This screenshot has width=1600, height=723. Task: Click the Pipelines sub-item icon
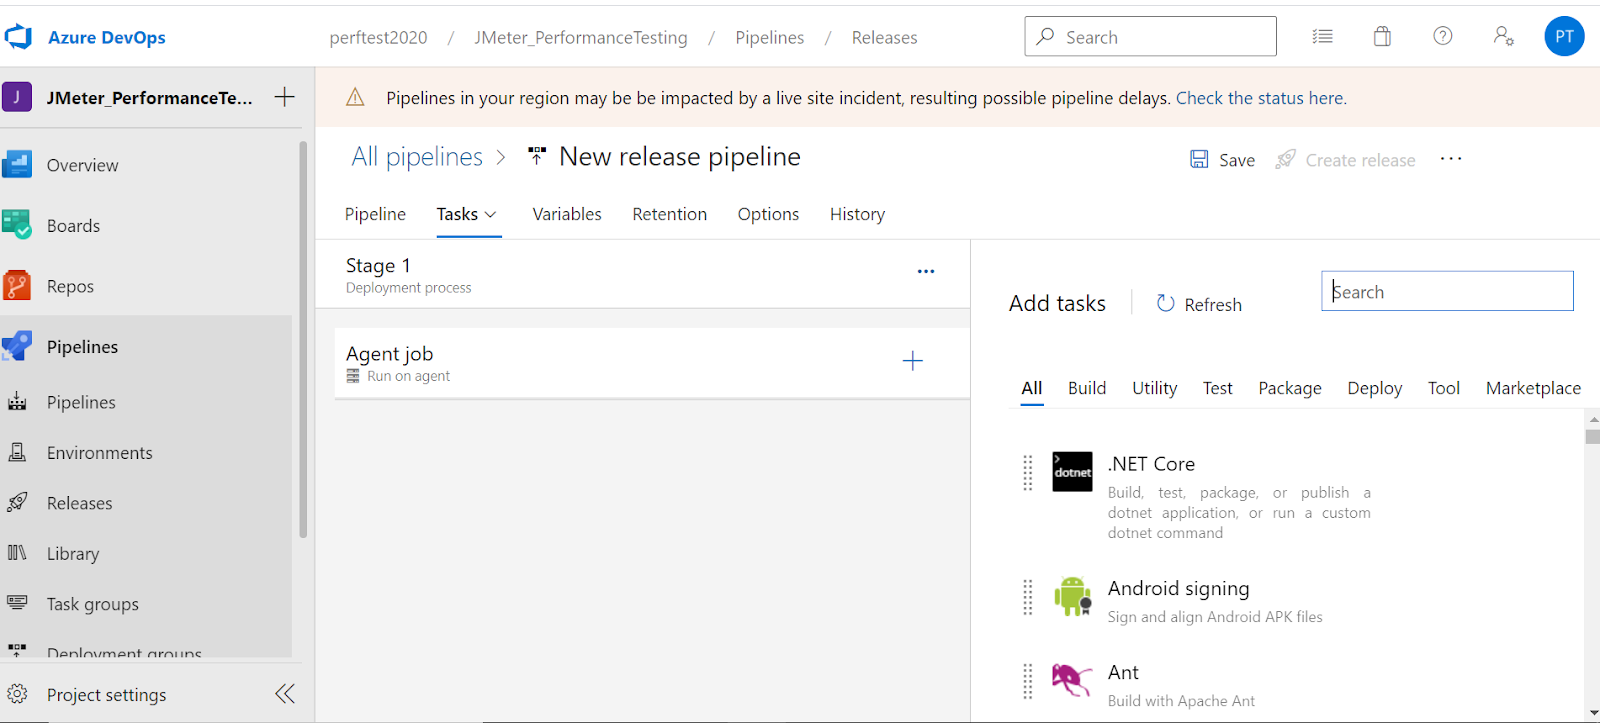click(x=17, y=402)
